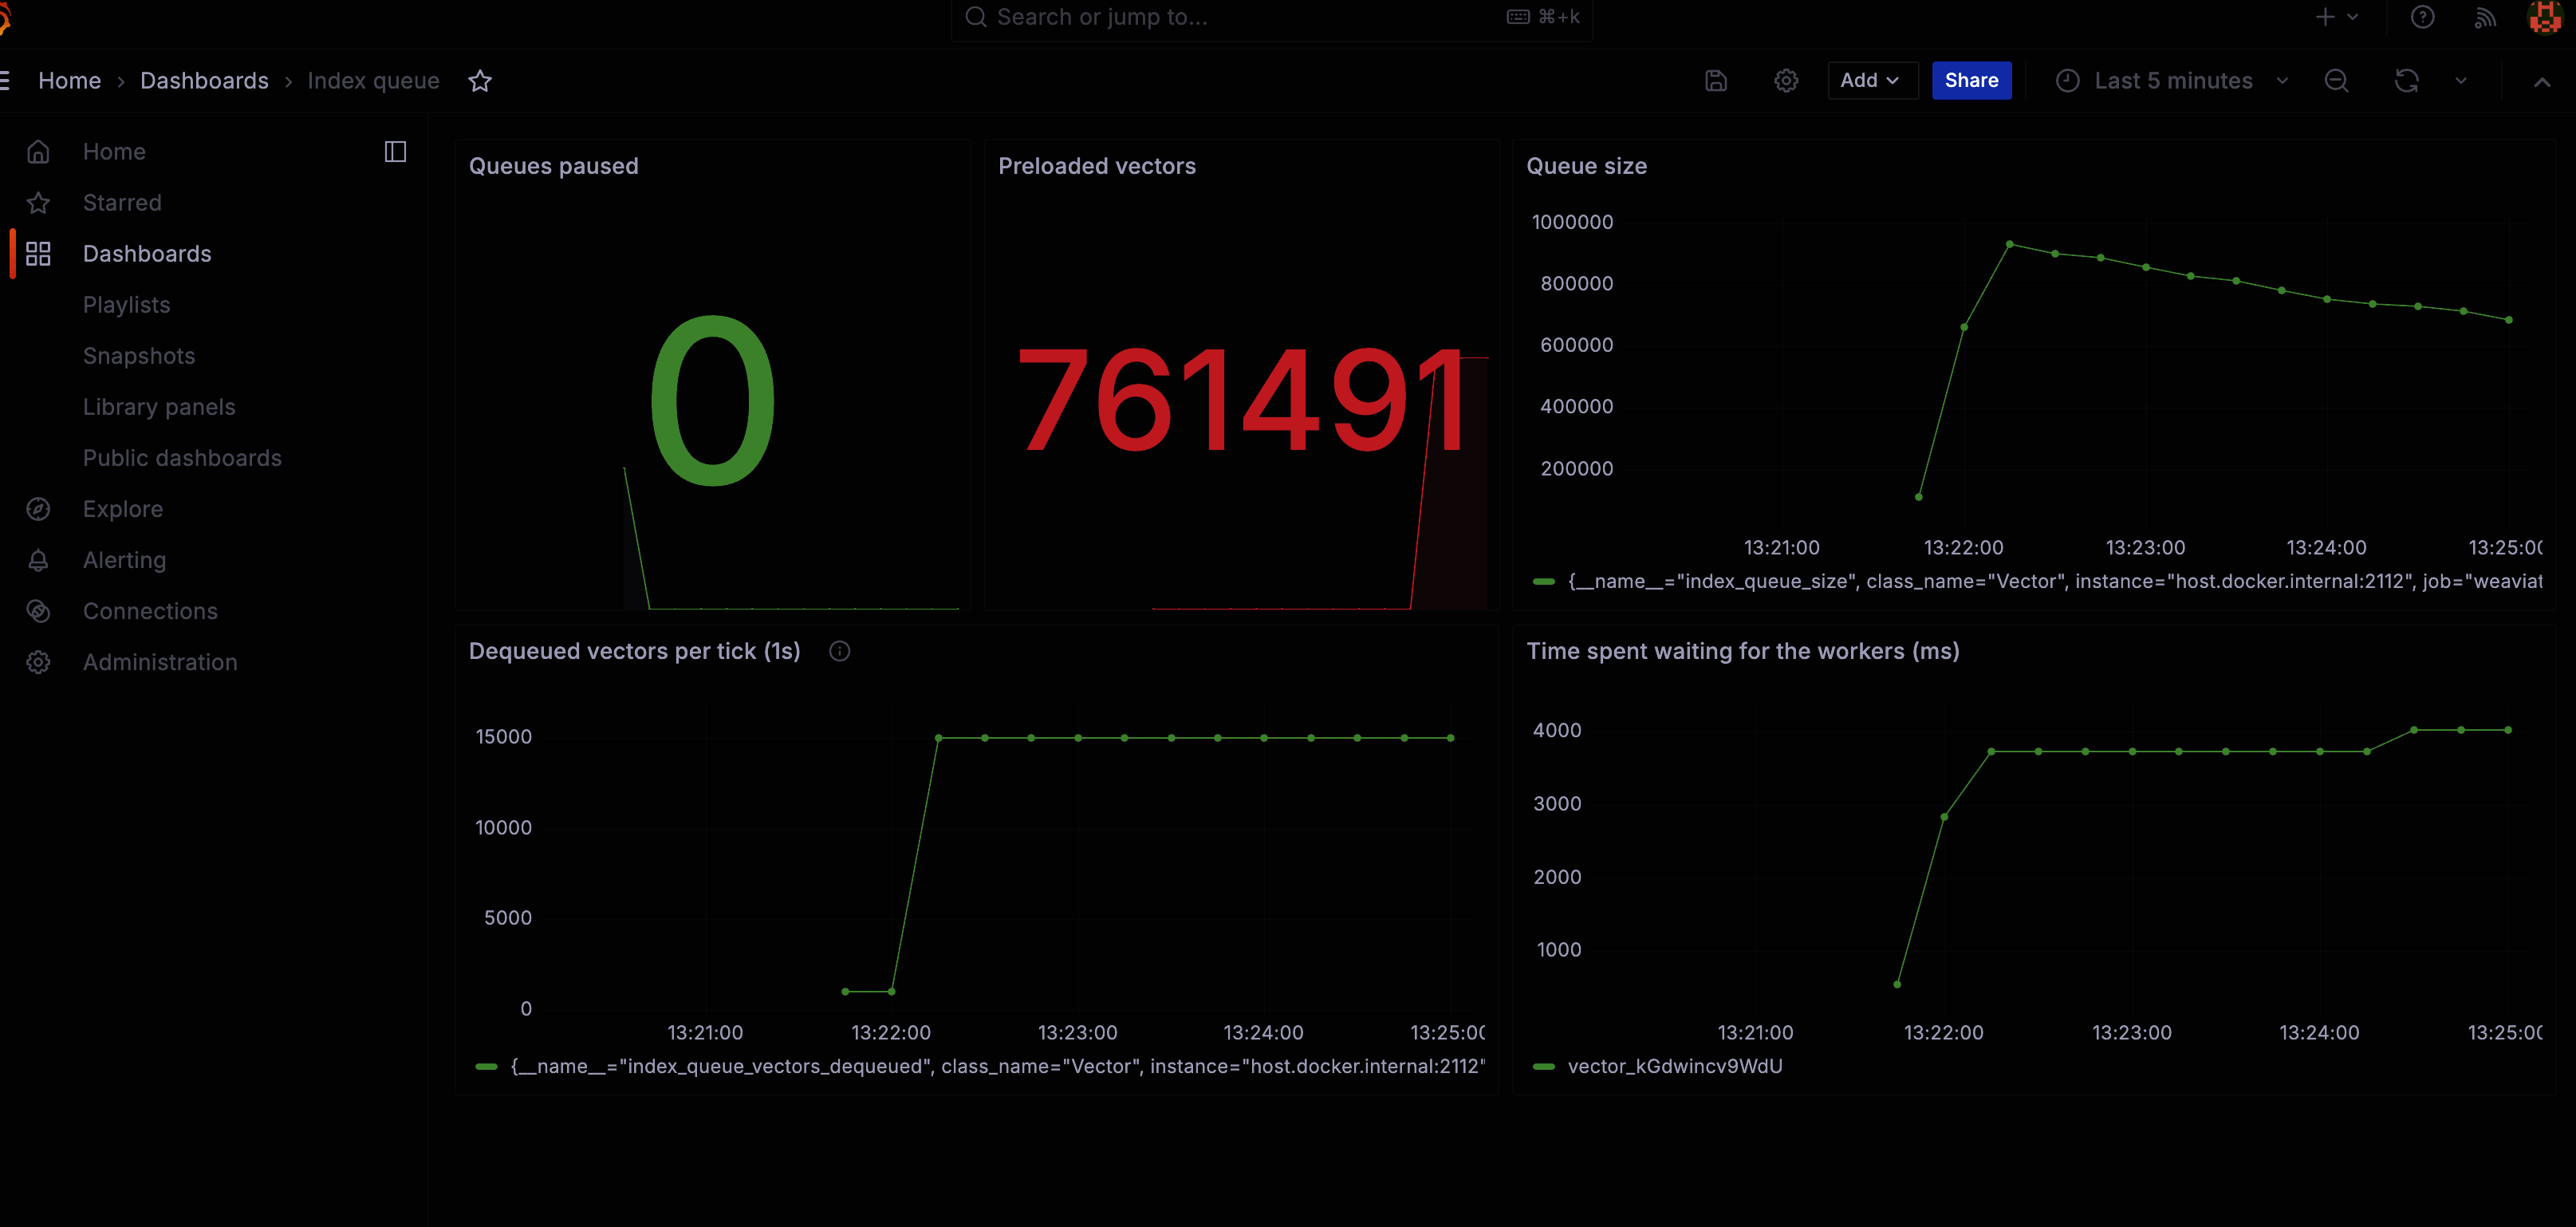Open Alerting in the sidebar
Viewport: 2576px width, 1227px height.
click(x=124, y=560)
